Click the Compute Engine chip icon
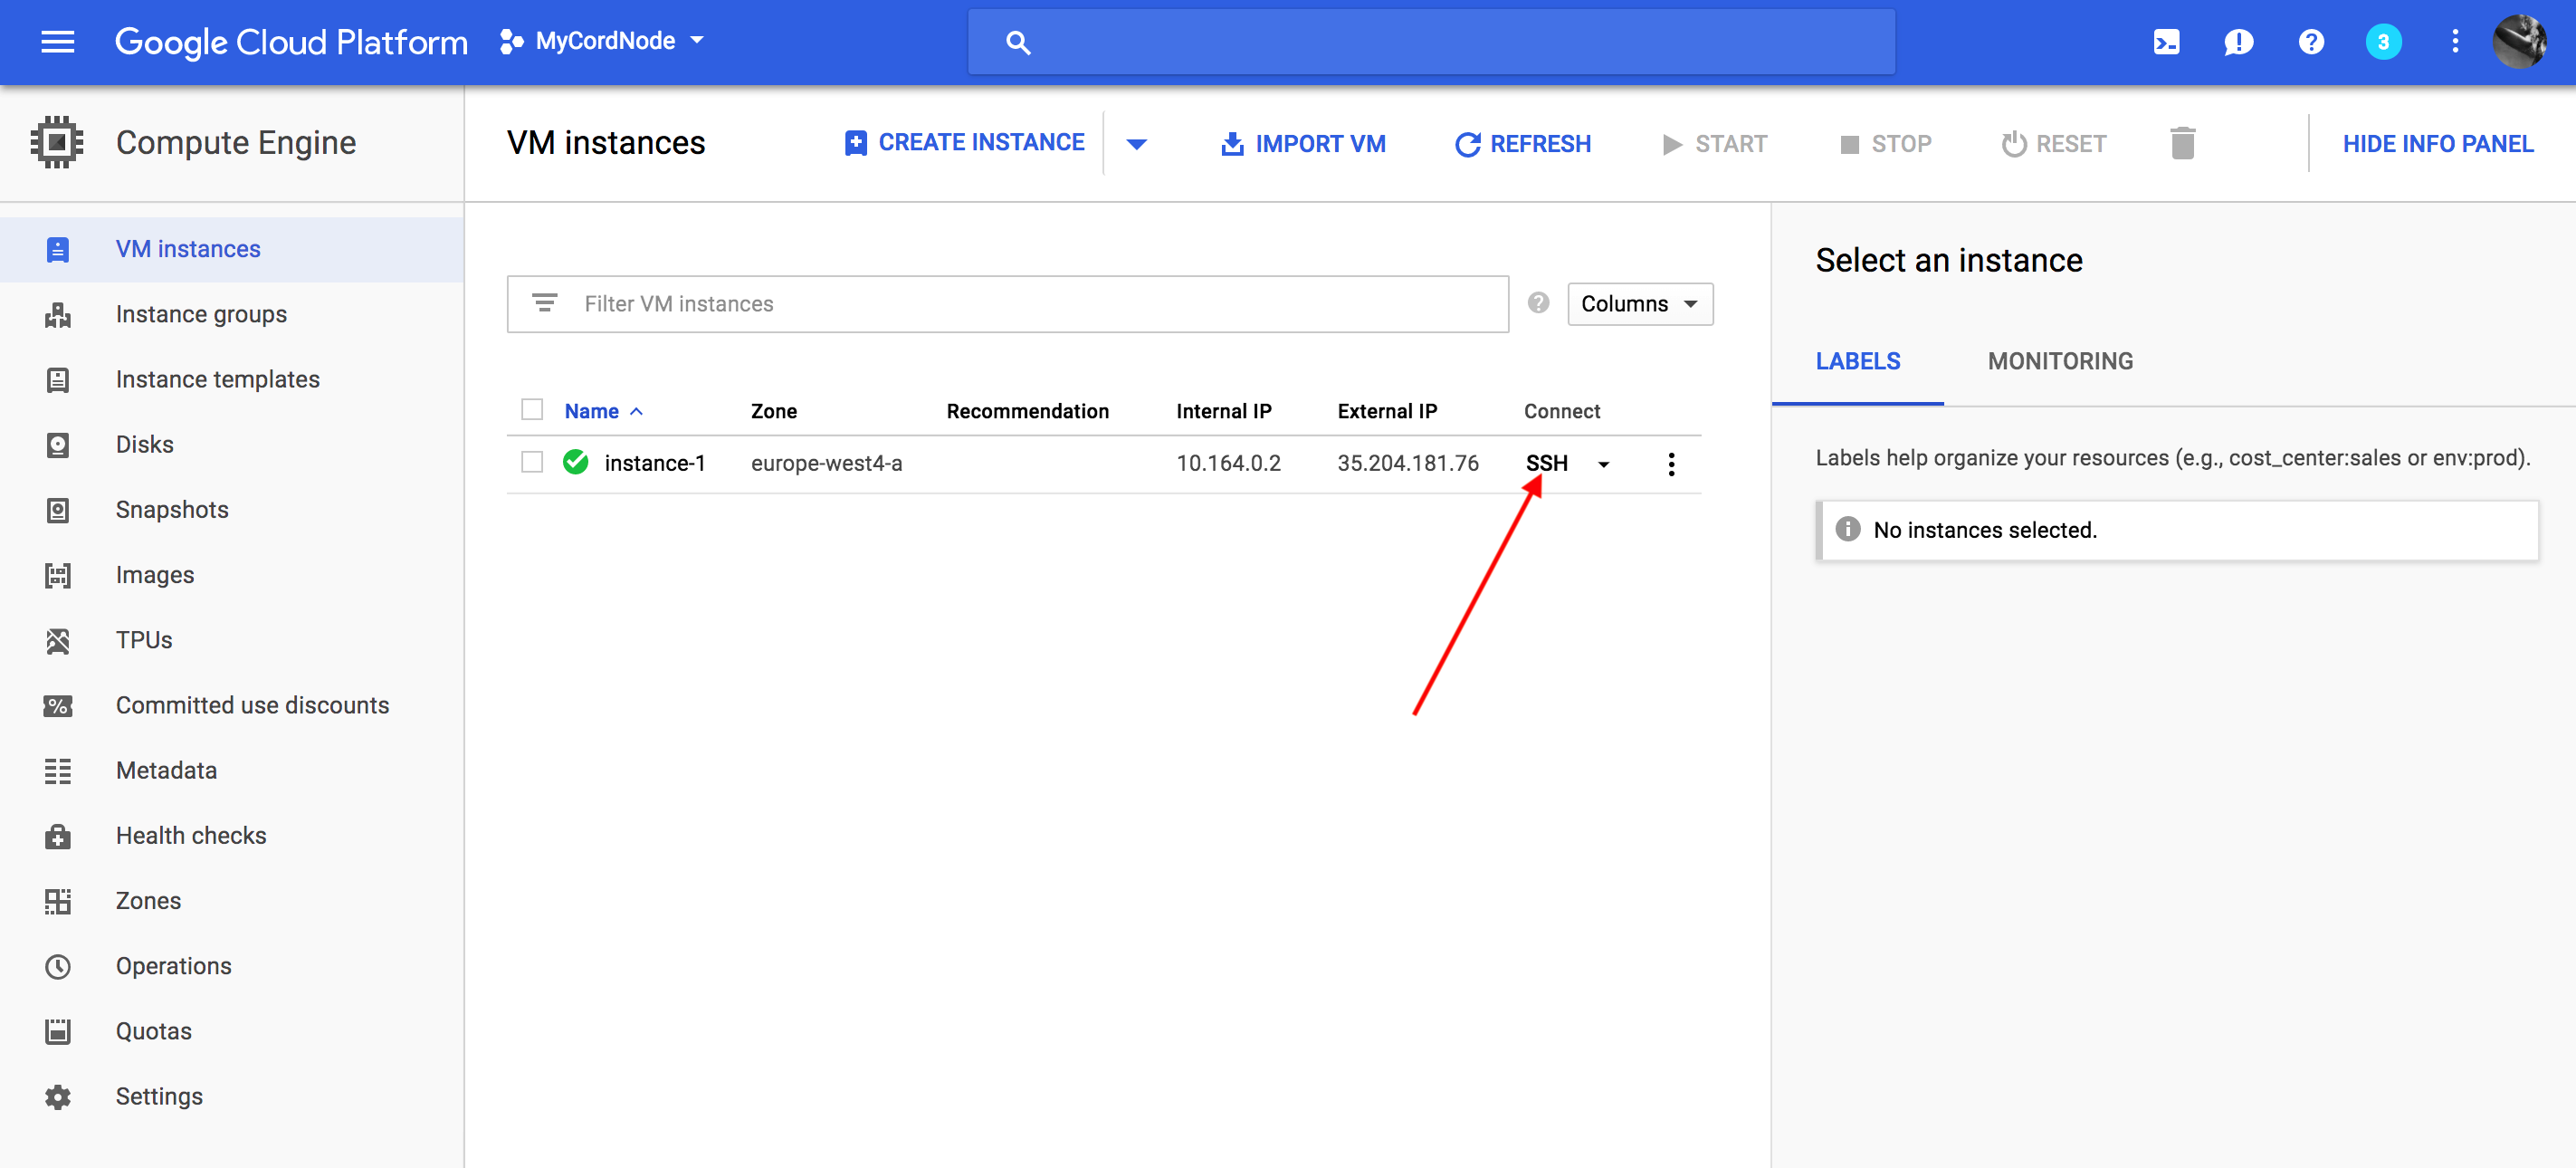The height and width of the screenshot is (1168, 2576). [57, 143]
